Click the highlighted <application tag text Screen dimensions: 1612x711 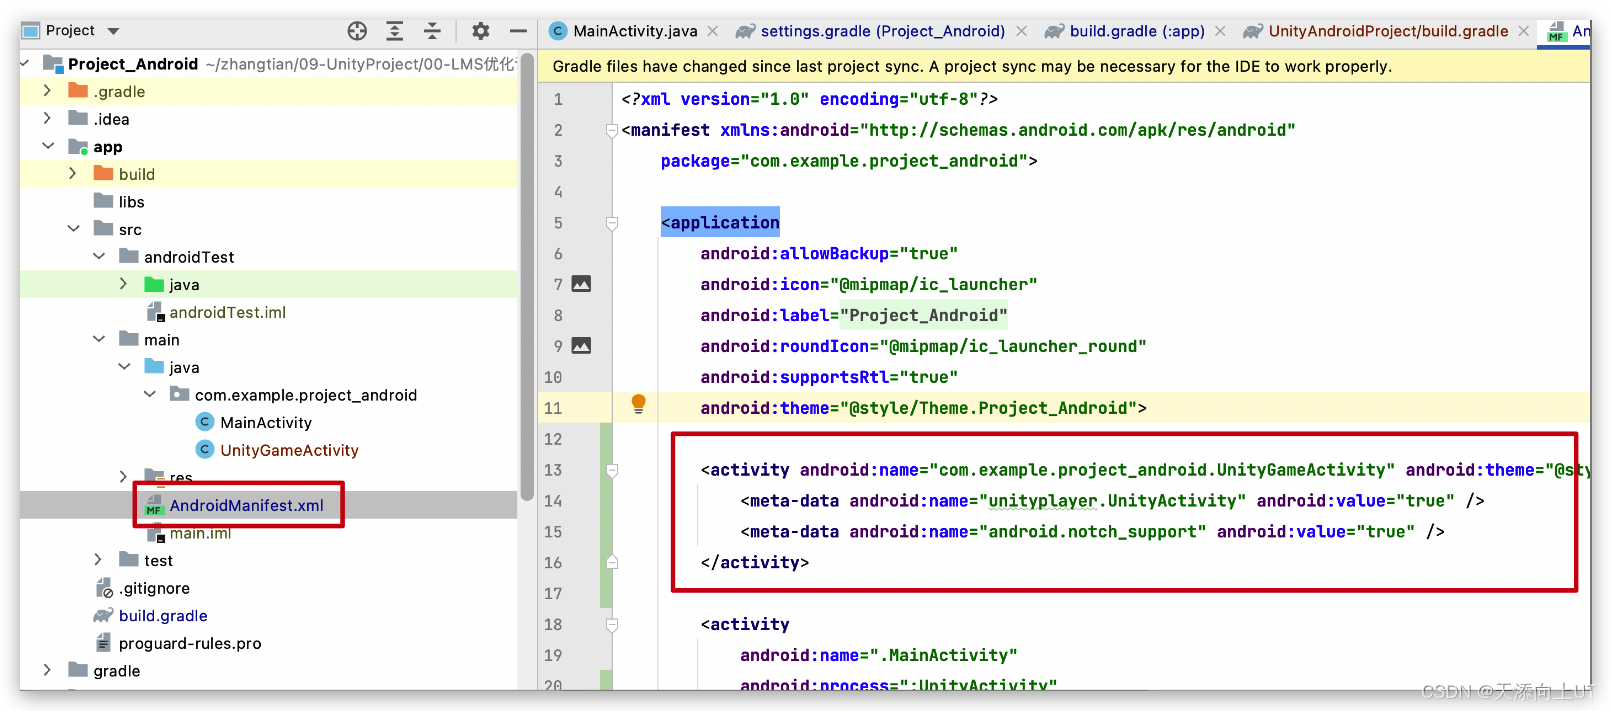[x=720, y=222]
